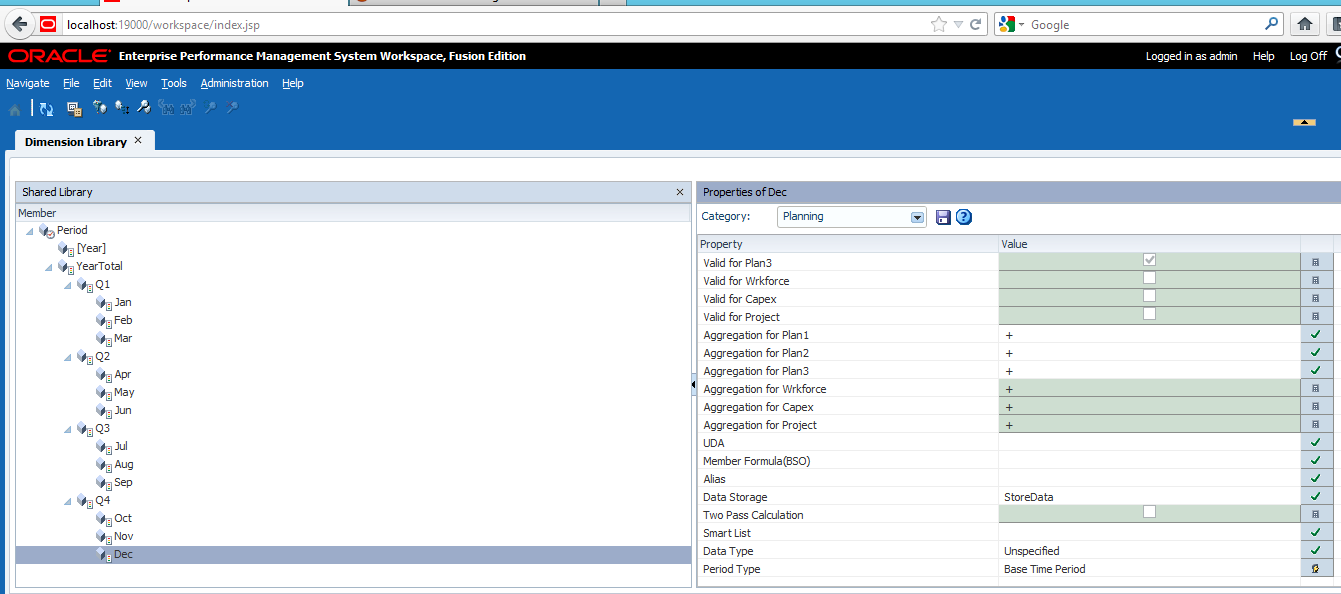Click the Unspecified value of Data Type

[1032, 551]
